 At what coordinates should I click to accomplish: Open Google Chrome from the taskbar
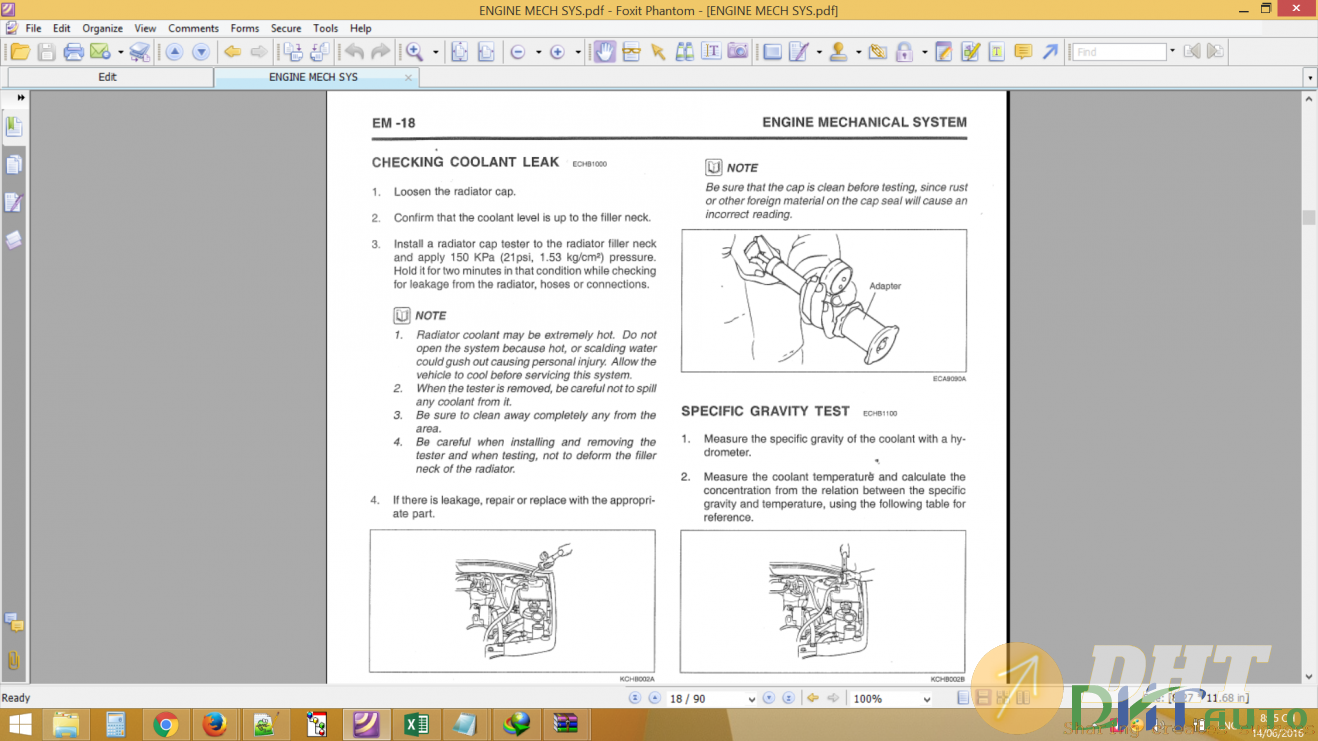pyautogui.click(x=166, y=724)
